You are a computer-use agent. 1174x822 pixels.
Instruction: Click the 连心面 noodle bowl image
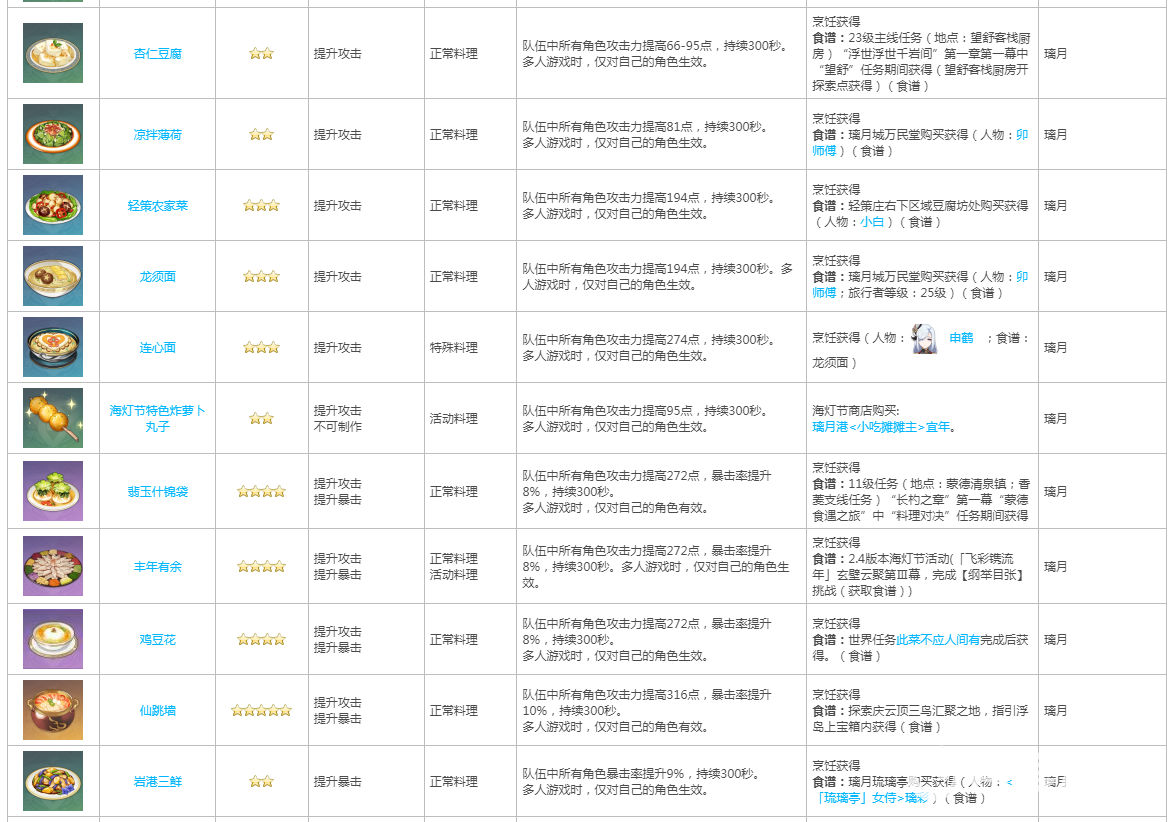[x=53, y=347]
